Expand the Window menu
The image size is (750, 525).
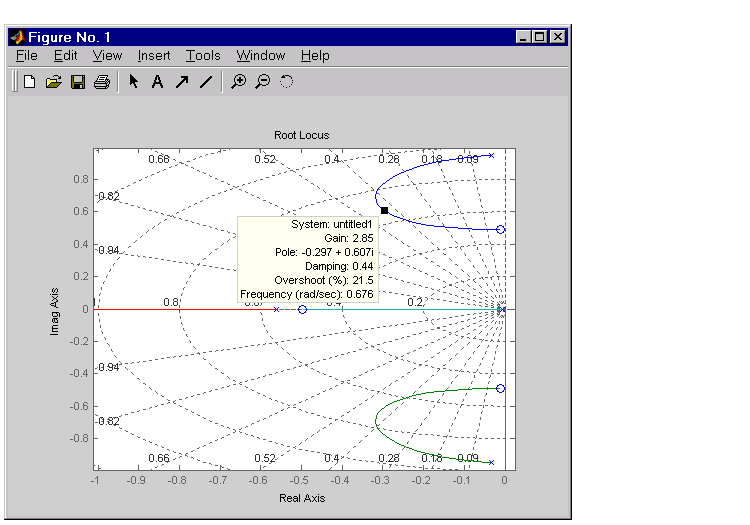click(260, 56)
